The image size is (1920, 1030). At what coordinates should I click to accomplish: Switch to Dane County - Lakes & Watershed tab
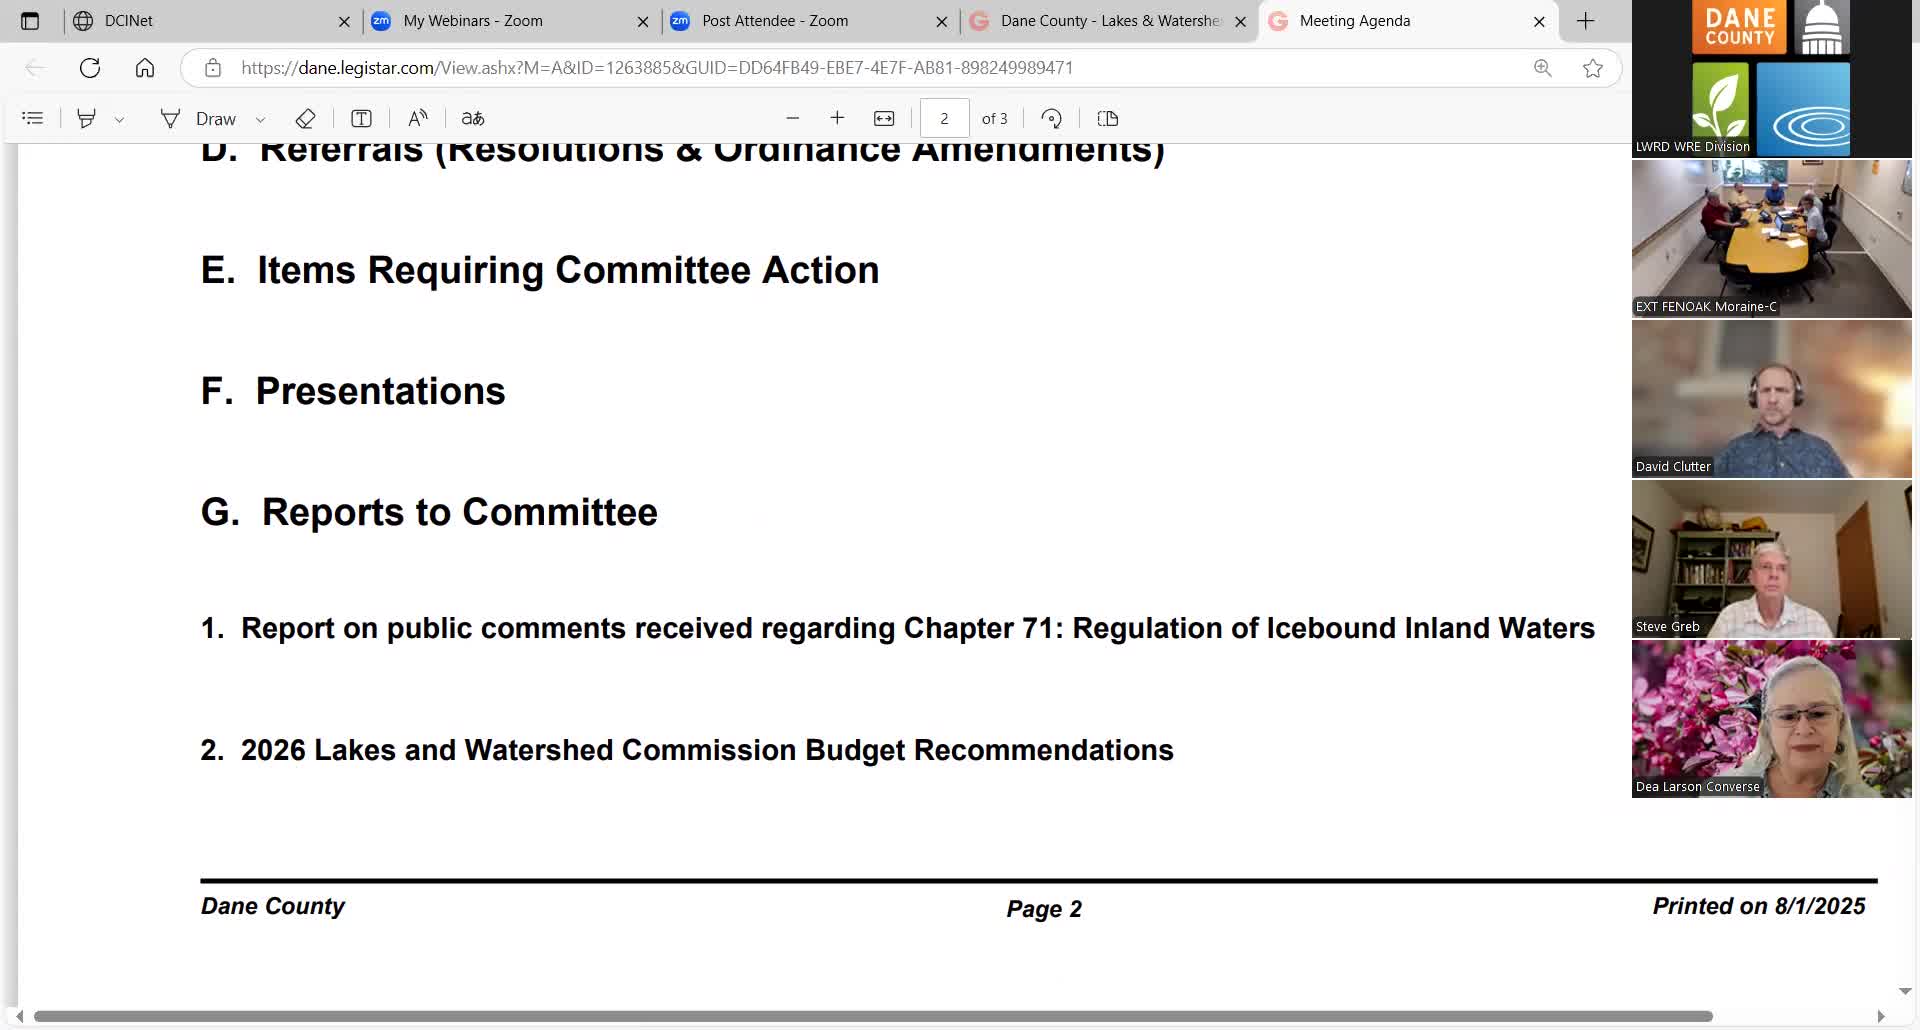(x=1108, y=21)
